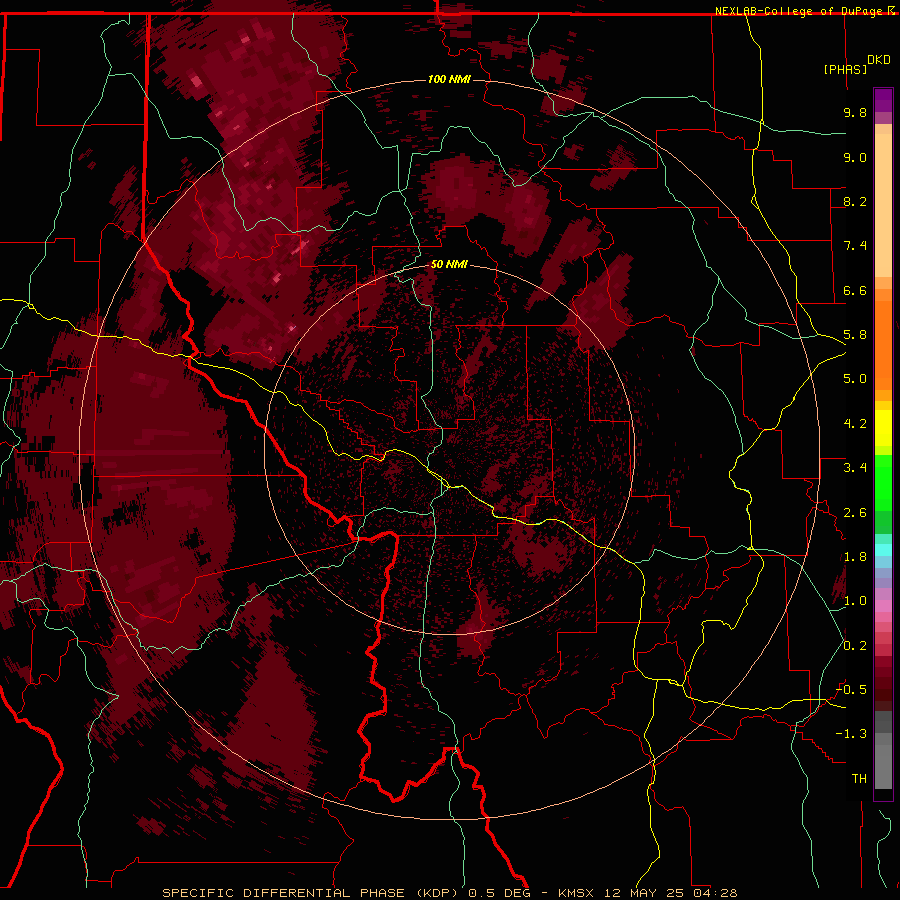This screenshot has width=900, height=900.
Task: Click the 0.2 color scale value
Action: [x=855, y=645]
